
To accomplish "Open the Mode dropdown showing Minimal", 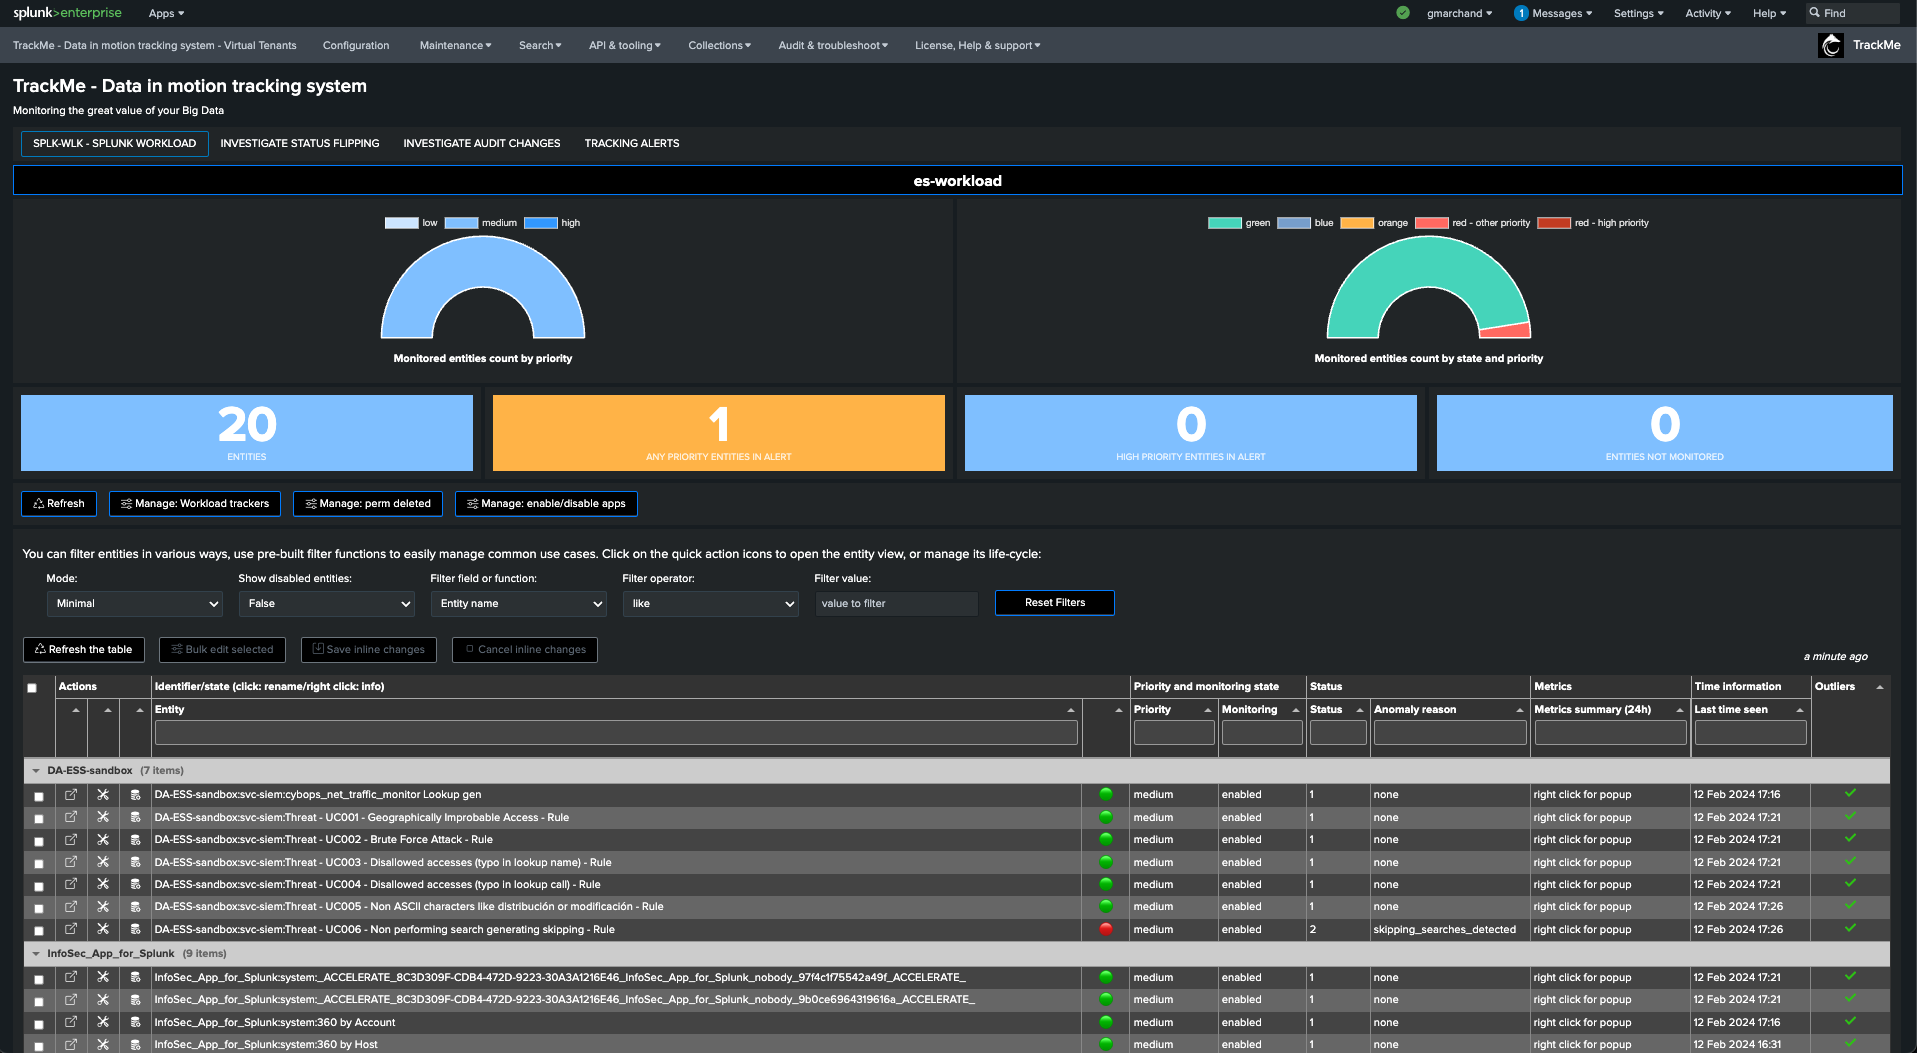I will [x=135, y=604].
